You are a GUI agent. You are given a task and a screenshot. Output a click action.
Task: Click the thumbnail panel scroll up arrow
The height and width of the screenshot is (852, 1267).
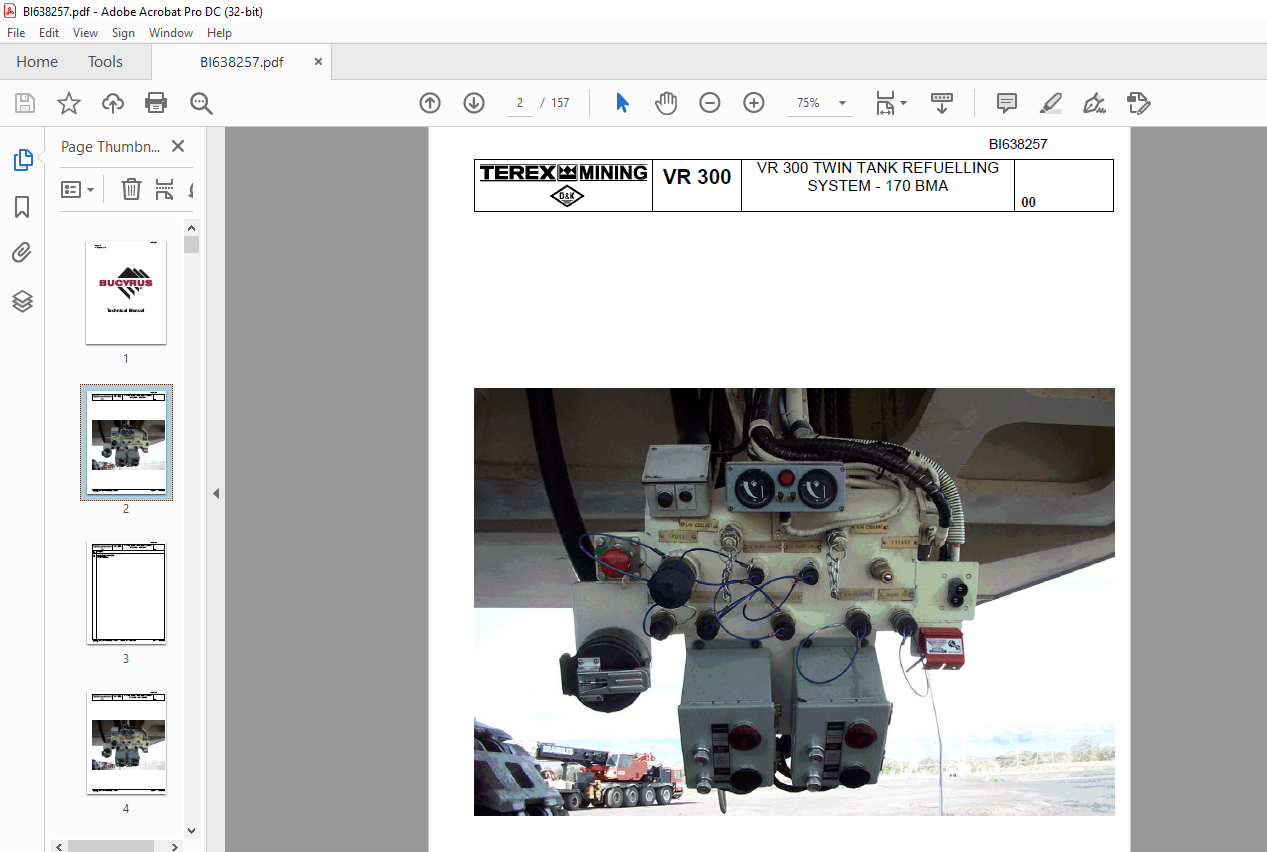(191, 228)
